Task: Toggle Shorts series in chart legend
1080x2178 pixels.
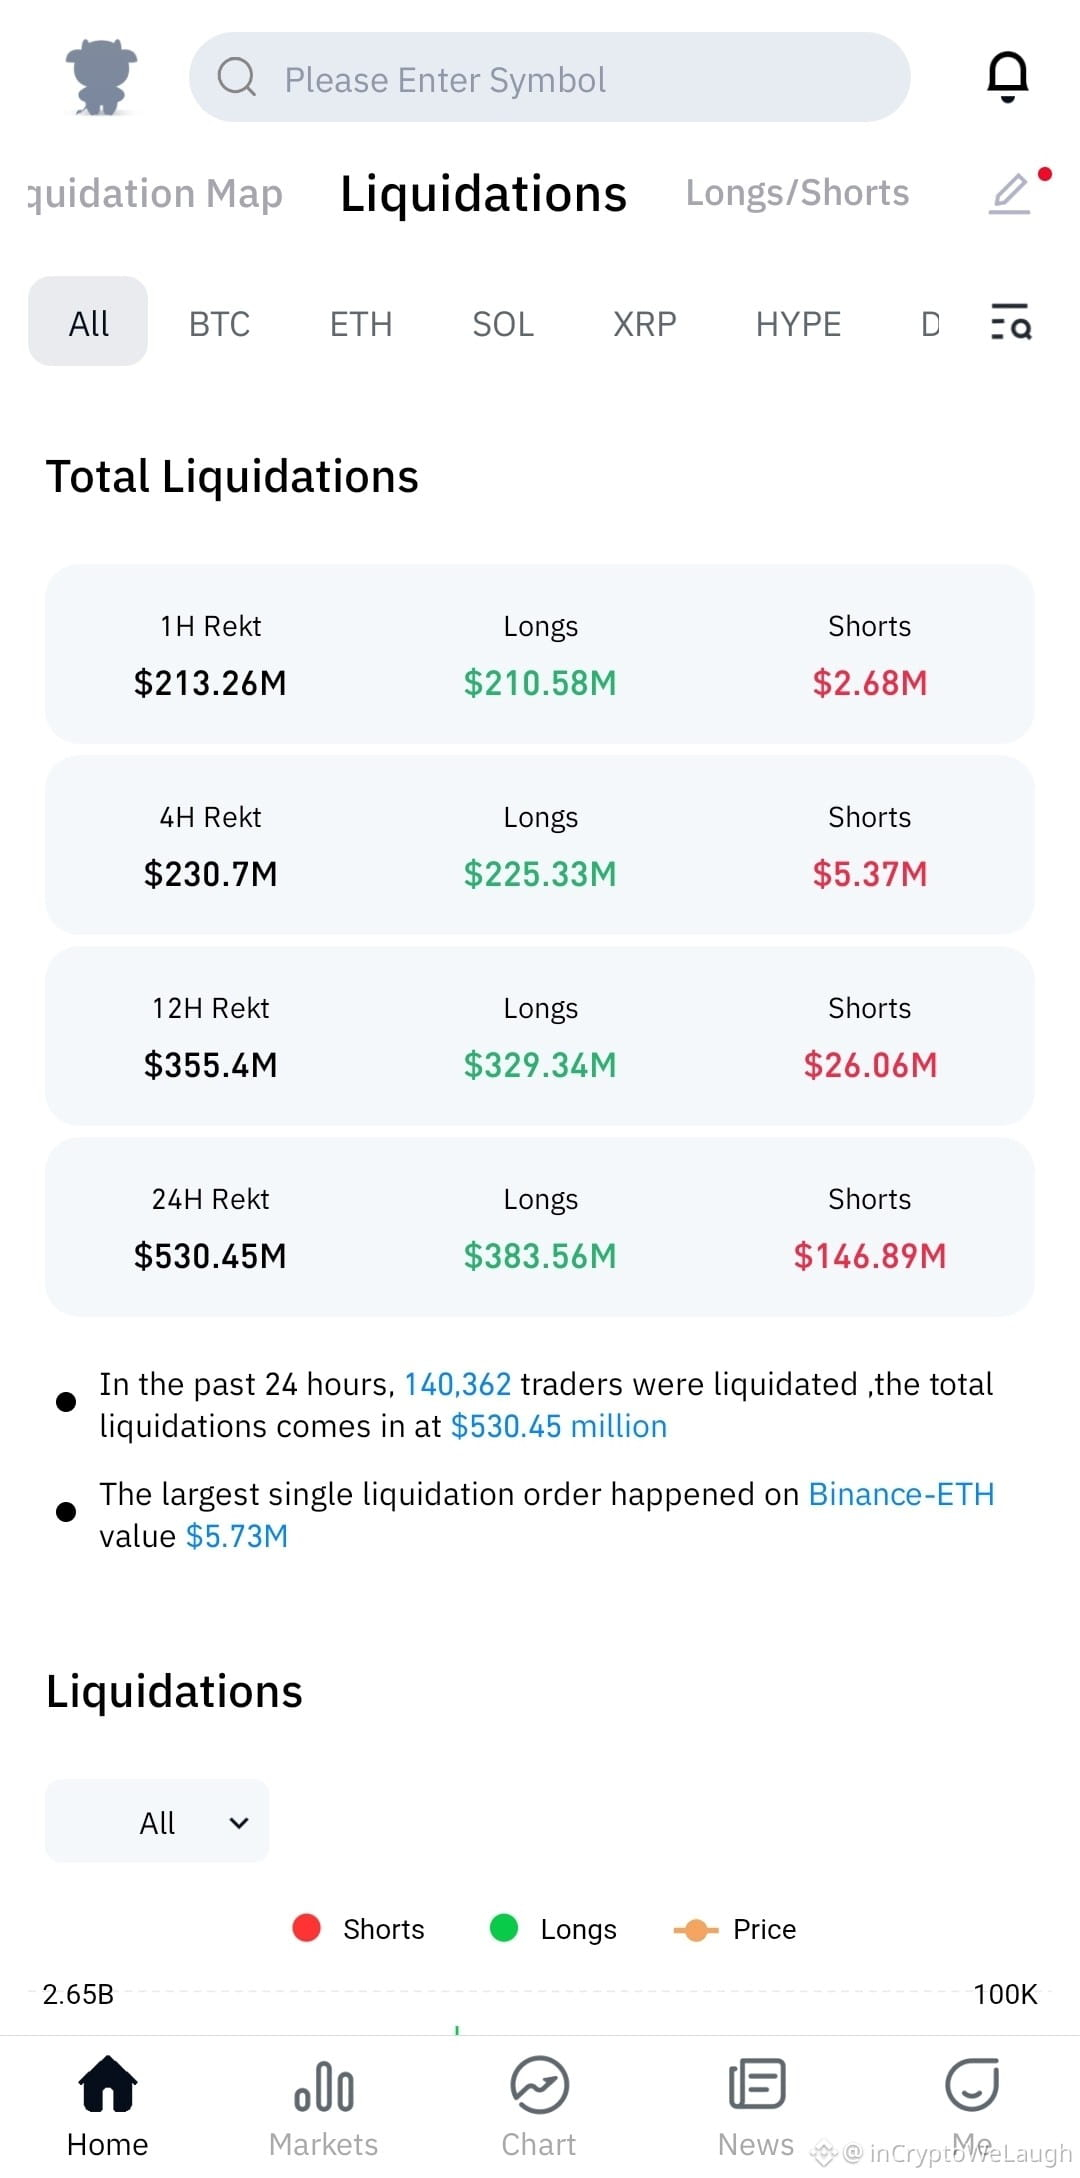Action: tap(358, 1929)
